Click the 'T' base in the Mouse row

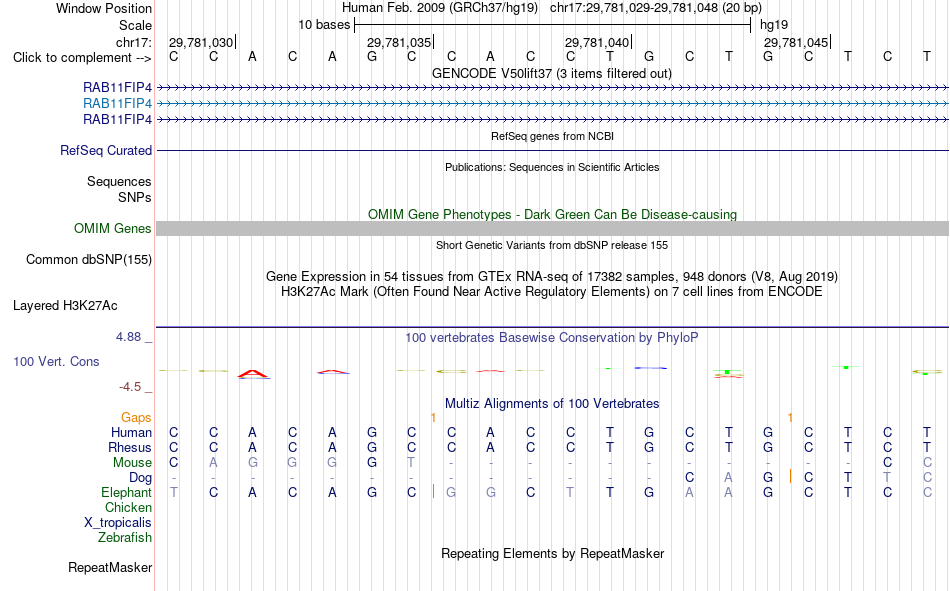411,462
